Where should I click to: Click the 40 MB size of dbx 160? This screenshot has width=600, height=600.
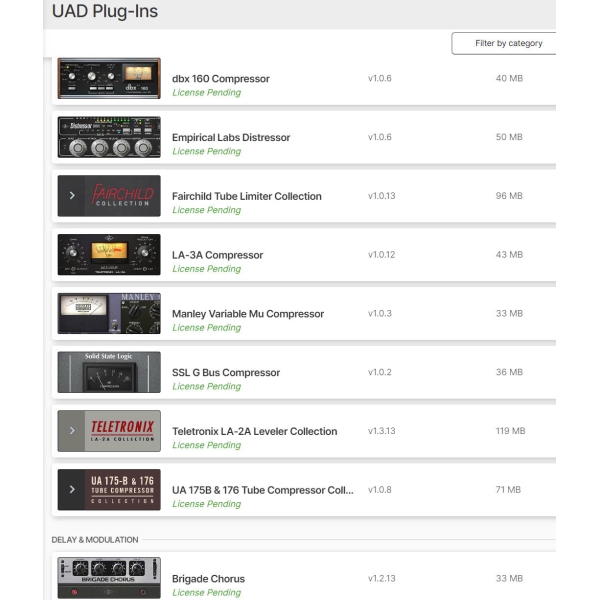pyautogui.click(x=509, y=78)
